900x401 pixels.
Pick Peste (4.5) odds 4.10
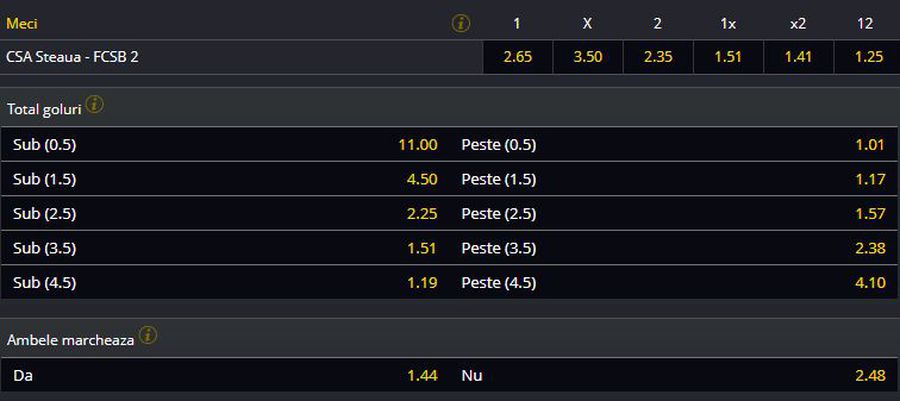click(674, 282)
